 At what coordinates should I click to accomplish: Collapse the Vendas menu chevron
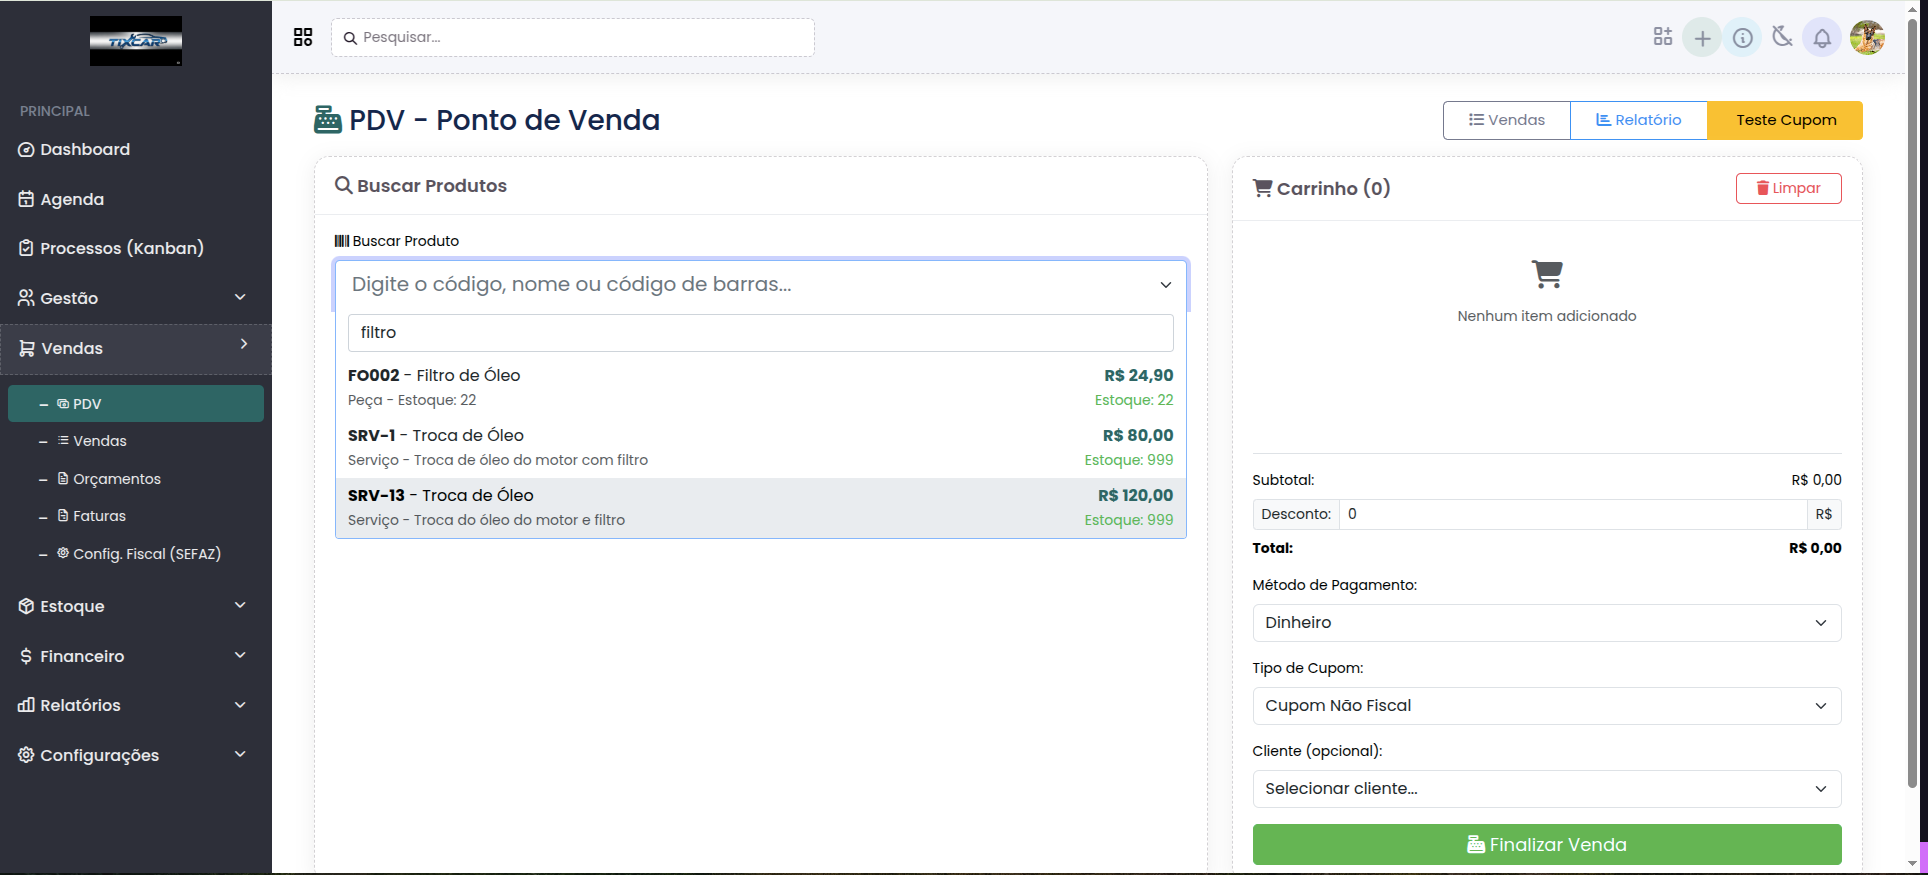(244, 344)
